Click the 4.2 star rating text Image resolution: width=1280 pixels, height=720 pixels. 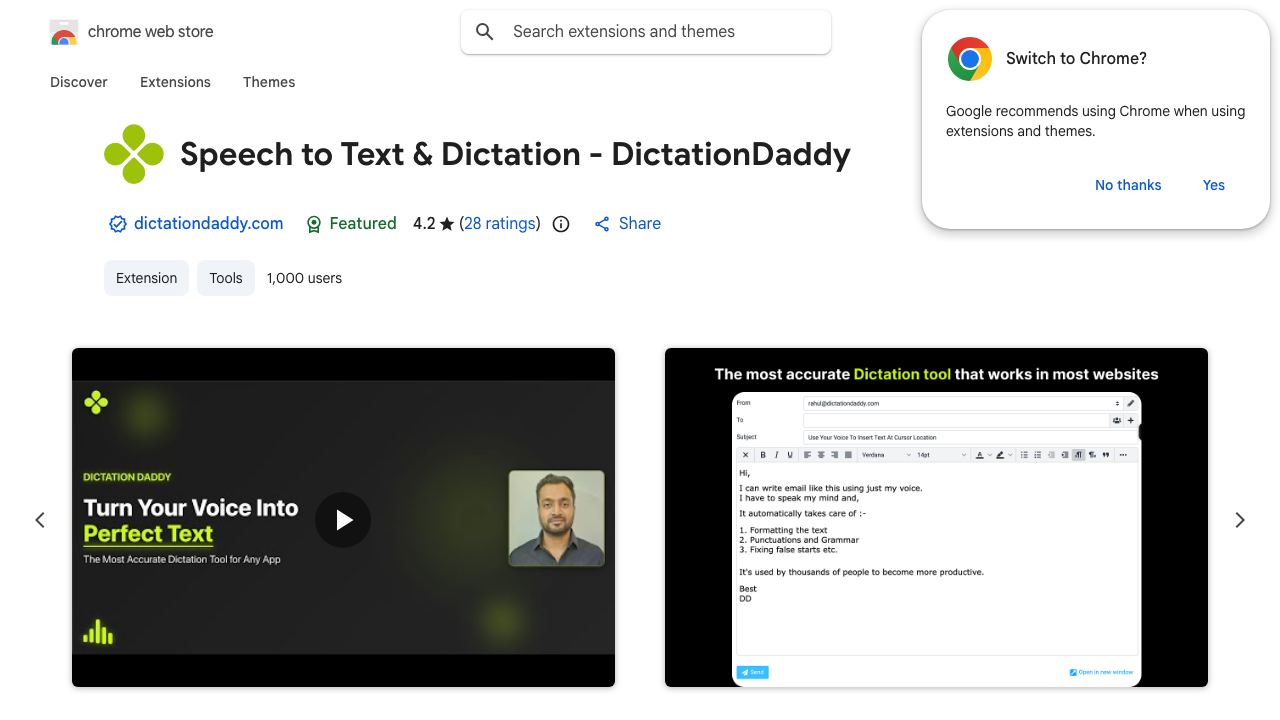click(433, 223)
